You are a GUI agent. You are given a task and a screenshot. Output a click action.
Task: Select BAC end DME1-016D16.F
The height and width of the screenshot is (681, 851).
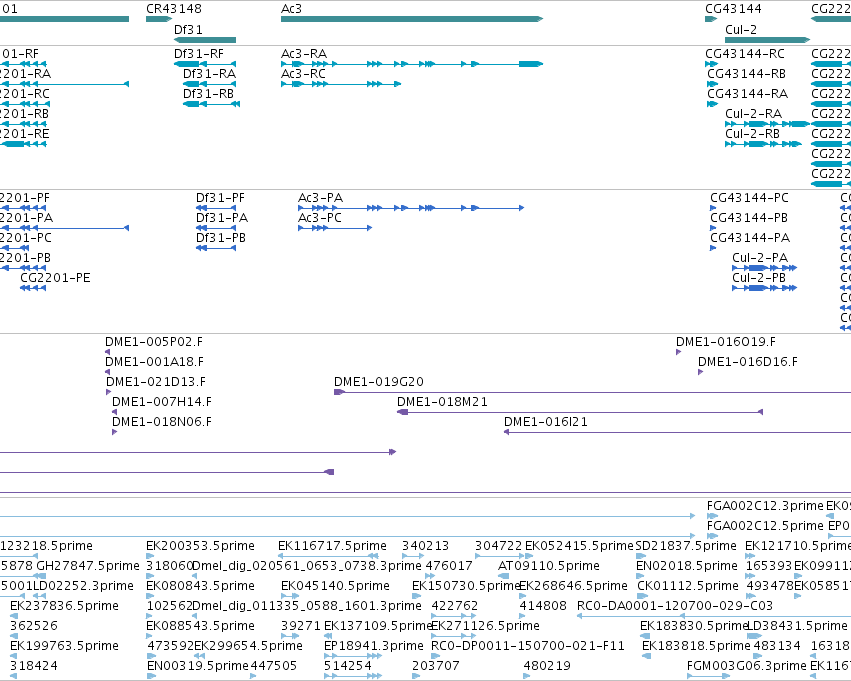(701, 372)
